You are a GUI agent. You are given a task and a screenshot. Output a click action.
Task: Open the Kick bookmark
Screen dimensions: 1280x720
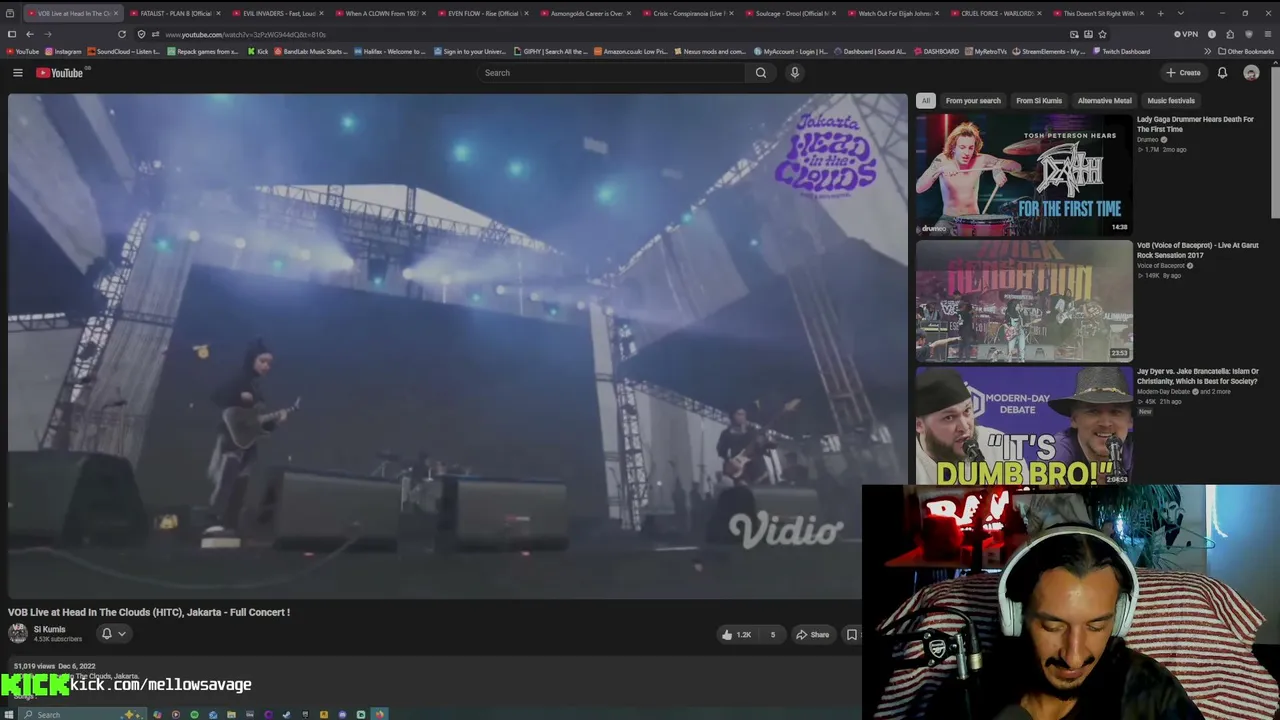click(258, 51)
